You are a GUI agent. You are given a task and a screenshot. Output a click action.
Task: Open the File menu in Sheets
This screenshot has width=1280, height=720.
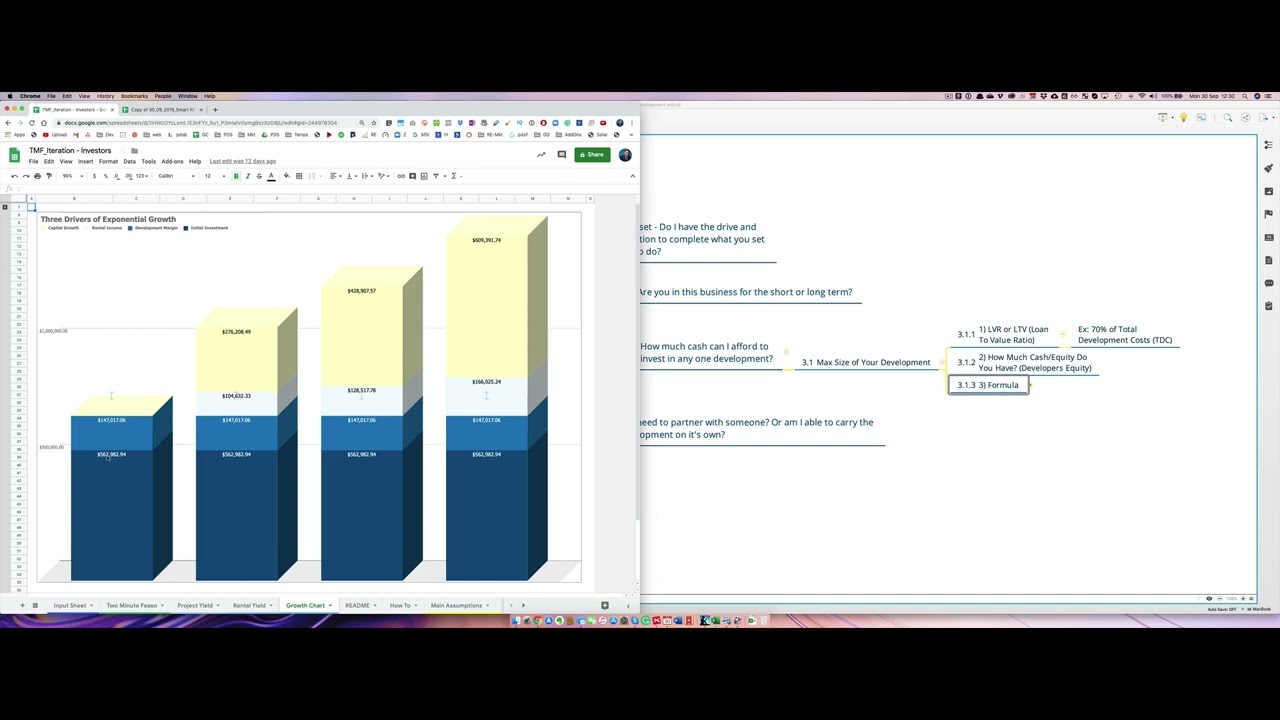pos(33,161)
